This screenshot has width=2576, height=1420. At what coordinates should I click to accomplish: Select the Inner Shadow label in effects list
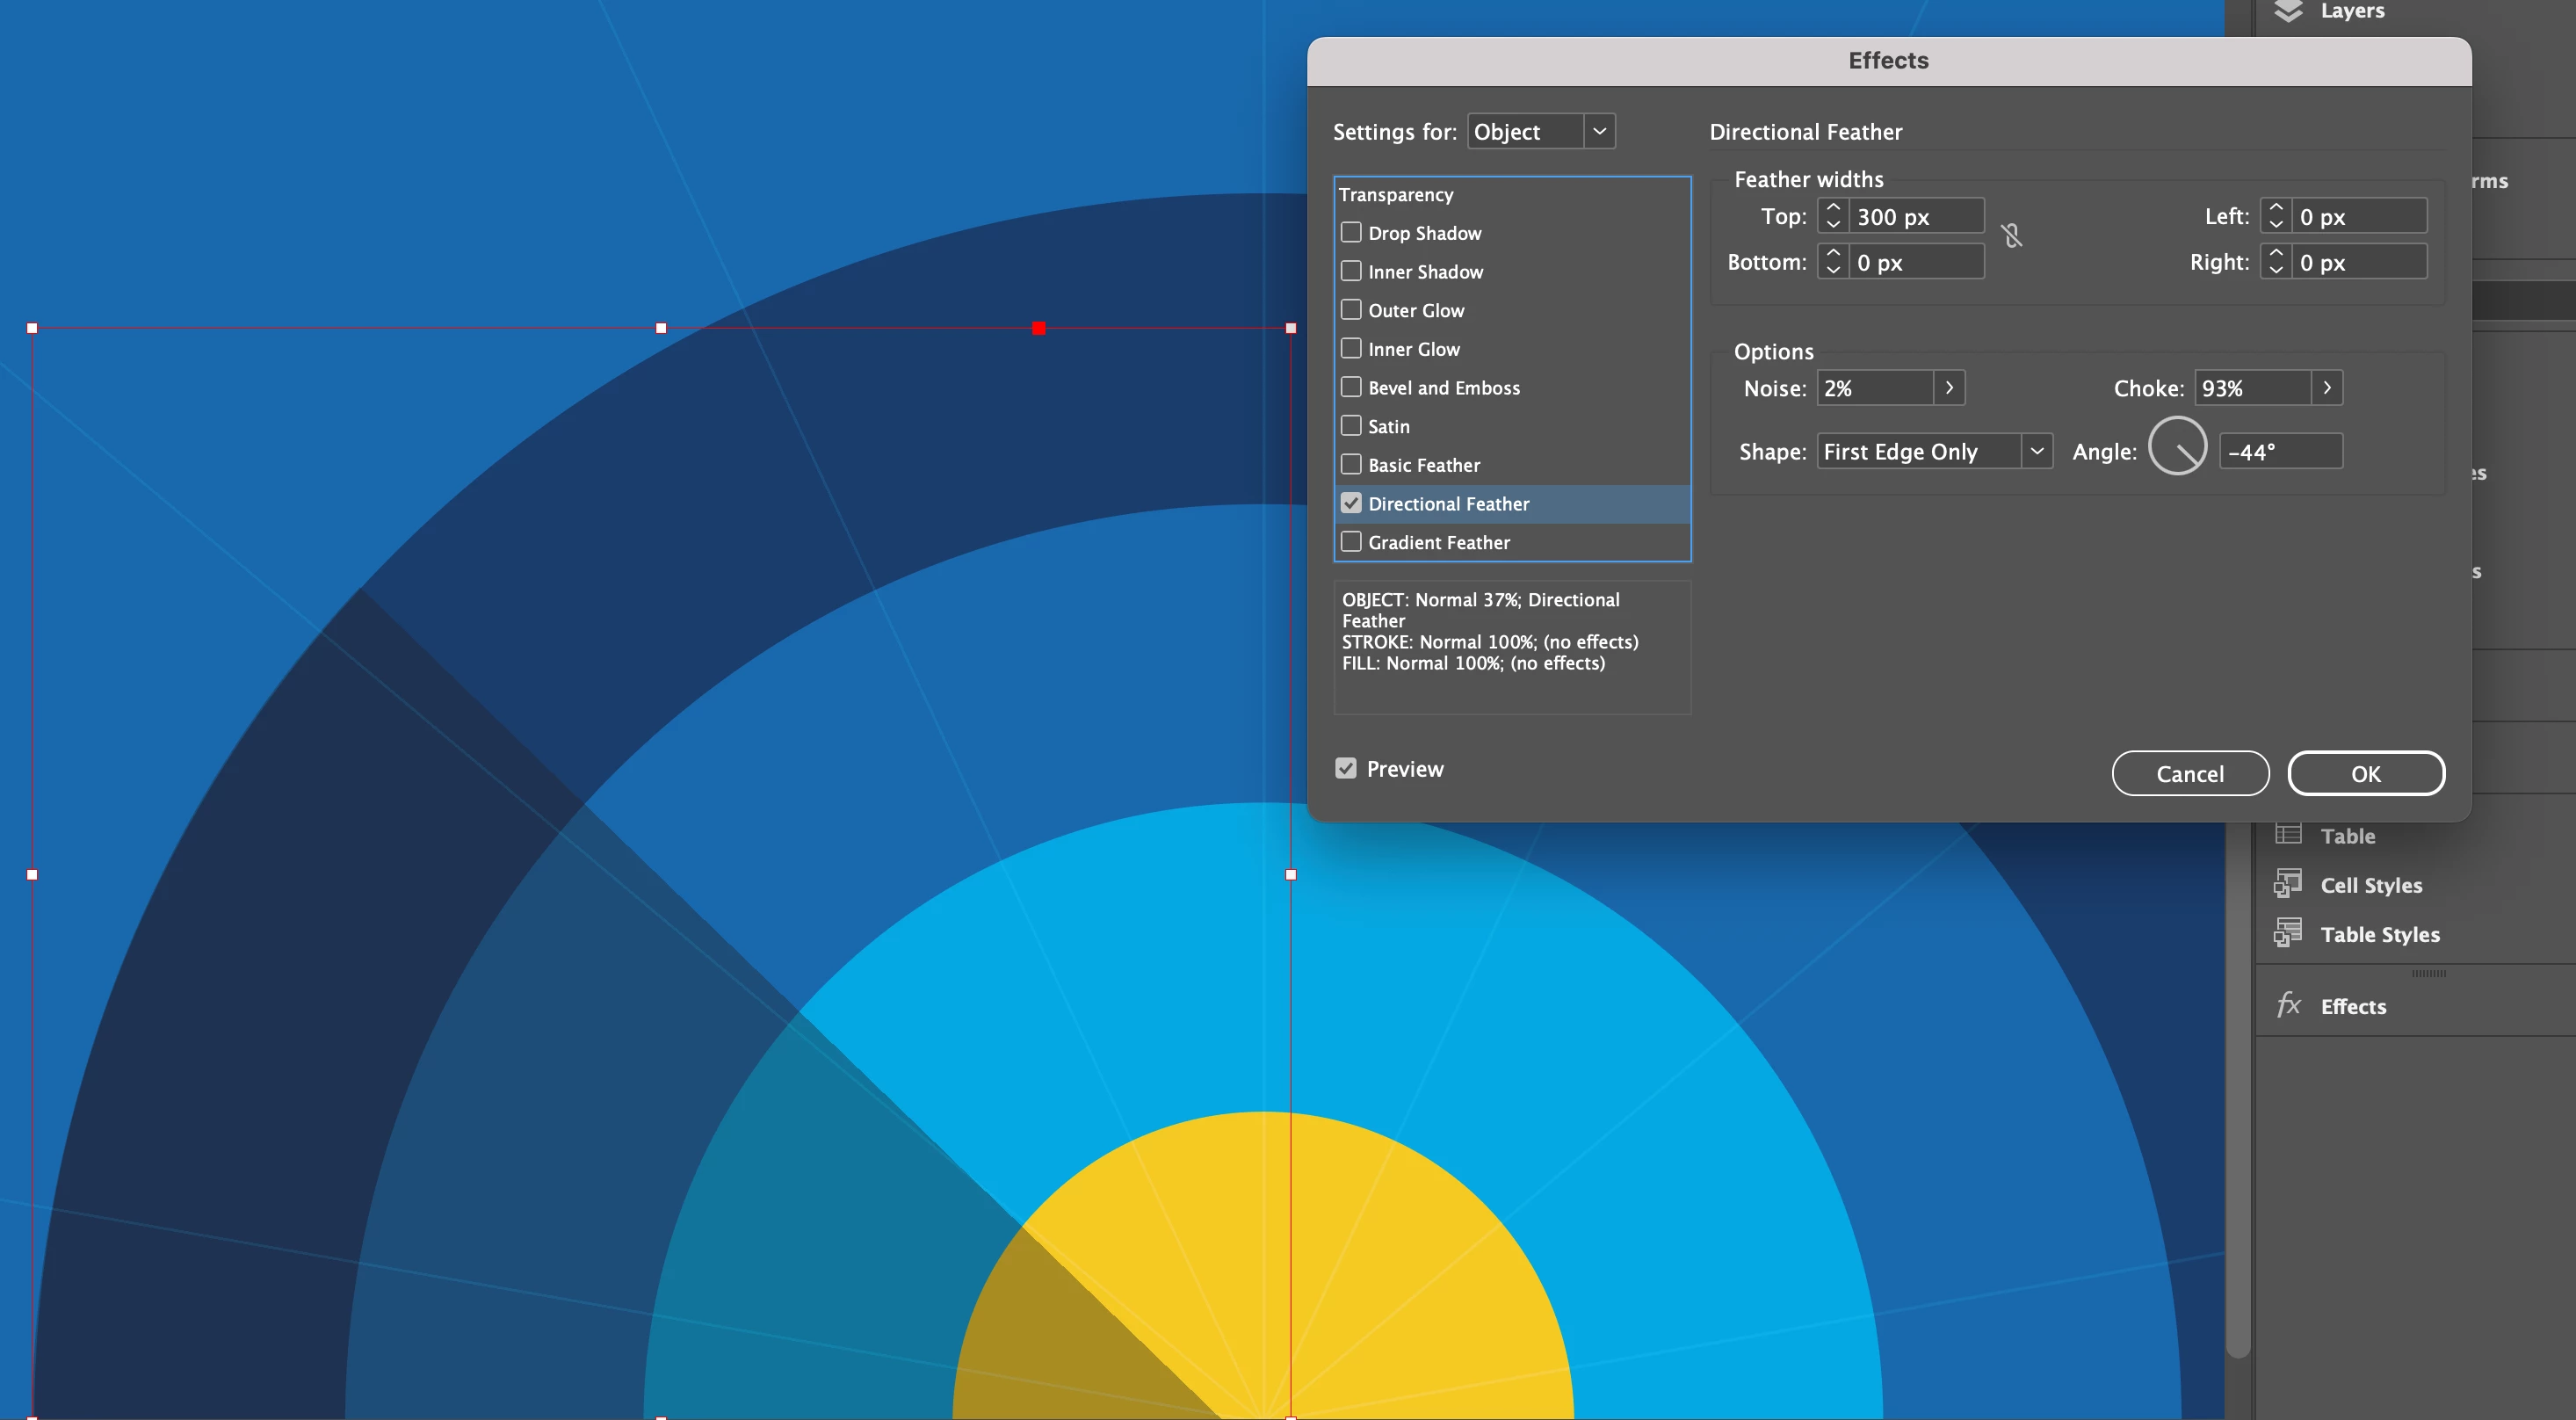tap(1426, 272)
